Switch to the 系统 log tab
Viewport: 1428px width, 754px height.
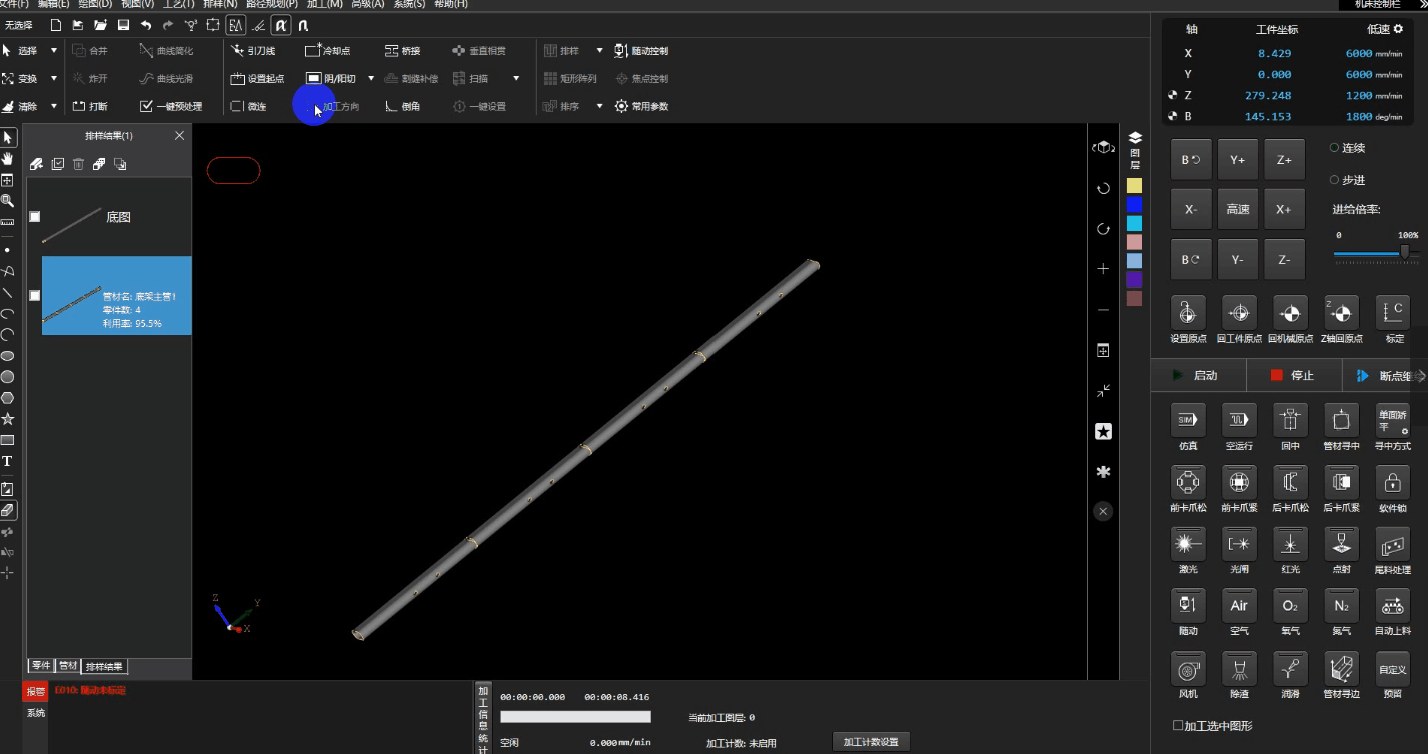(x=36, y=713)
